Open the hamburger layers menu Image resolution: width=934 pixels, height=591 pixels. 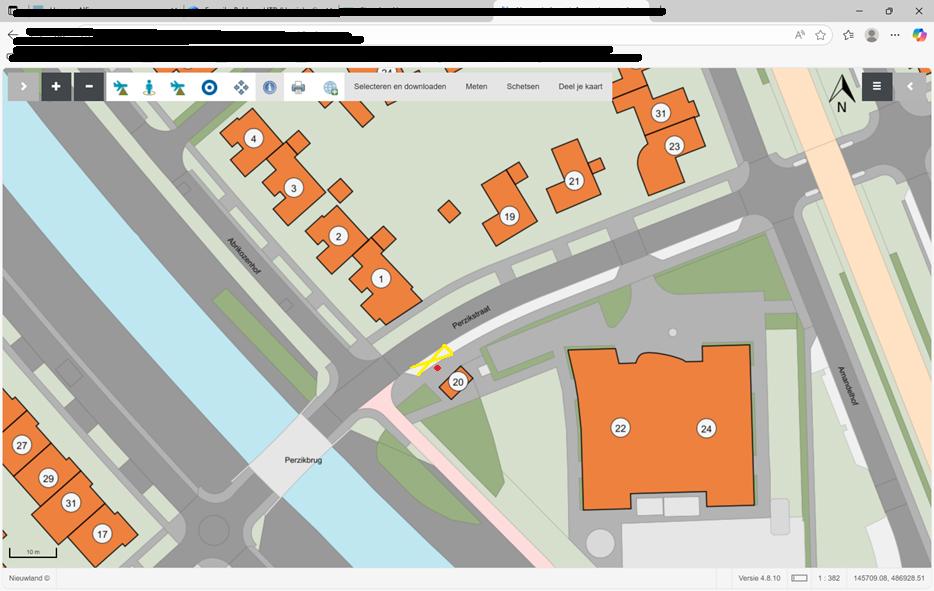pos(877,87)
